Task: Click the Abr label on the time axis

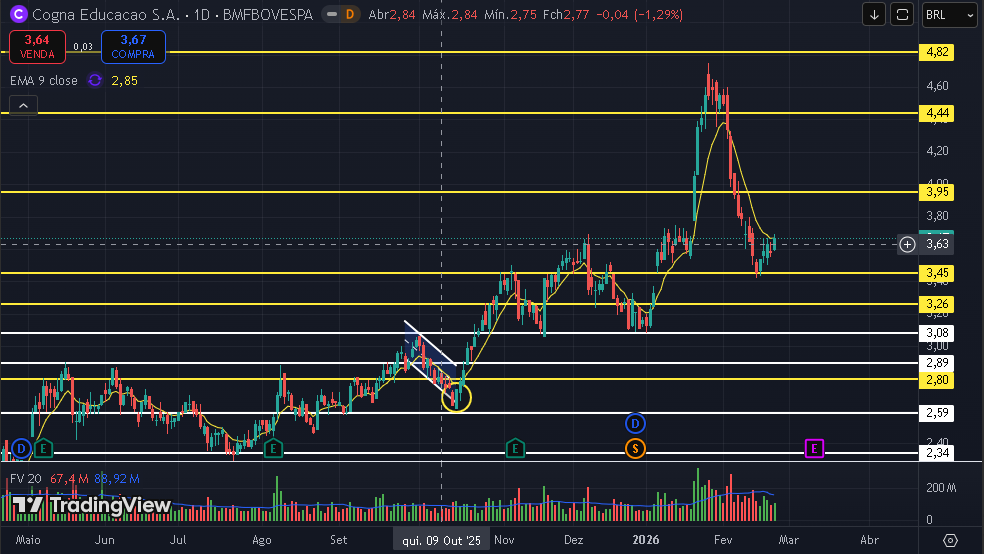Action: point(869,540)
